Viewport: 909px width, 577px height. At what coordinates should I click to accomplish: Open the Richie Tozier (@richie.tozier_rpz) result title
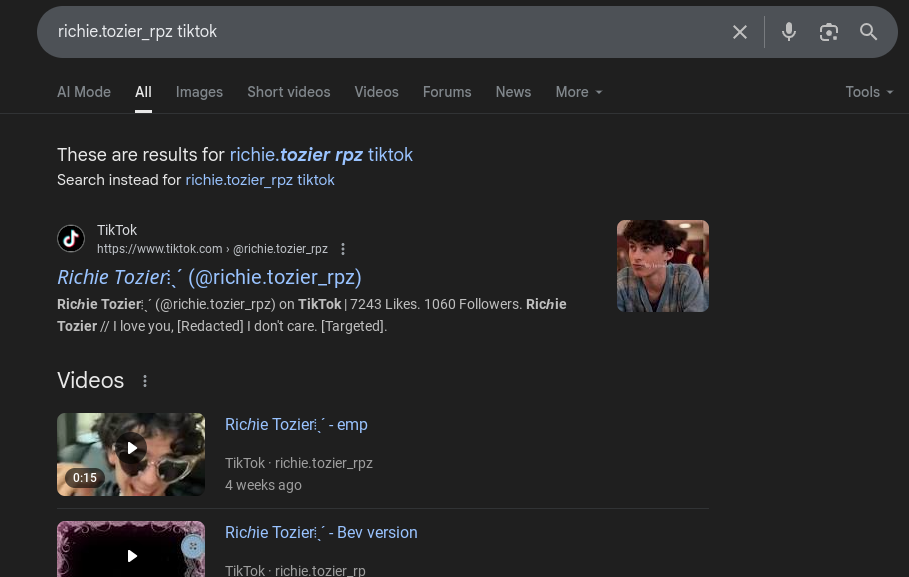(x=209, y=278)
